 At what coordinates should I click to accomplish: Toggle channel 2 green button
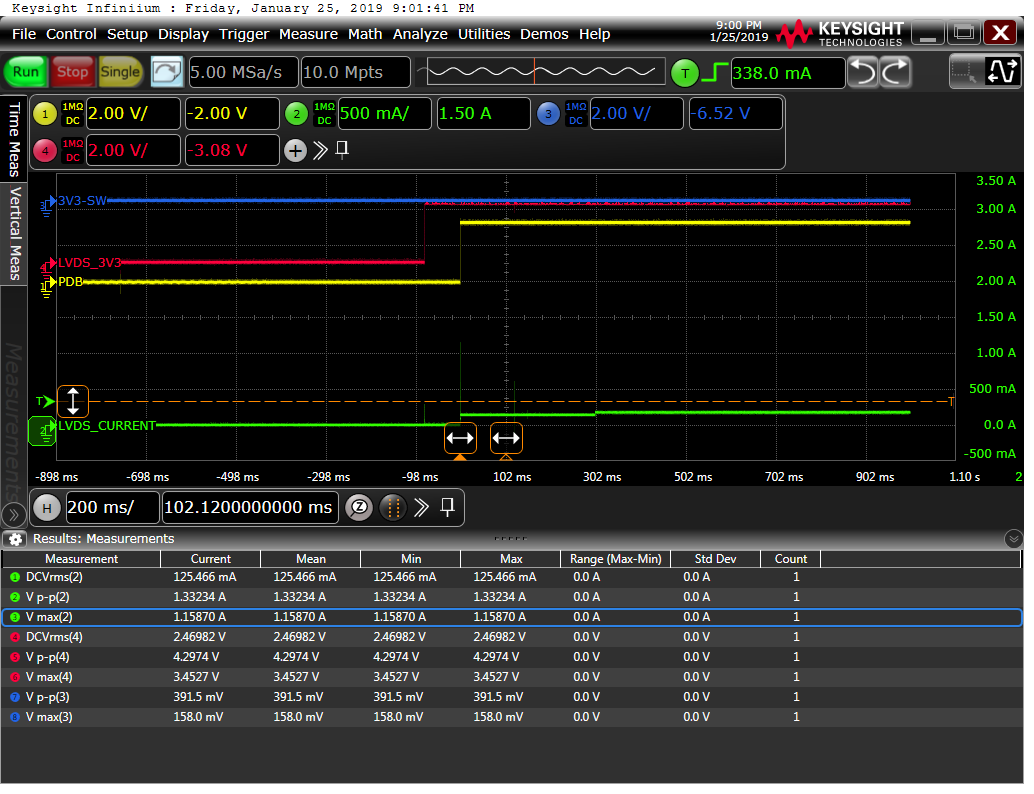297,114
